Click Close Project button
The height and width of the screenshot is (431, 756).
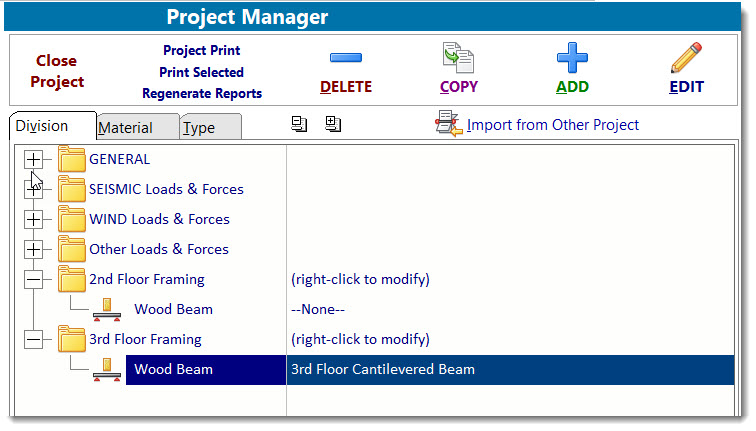point(57,71)
